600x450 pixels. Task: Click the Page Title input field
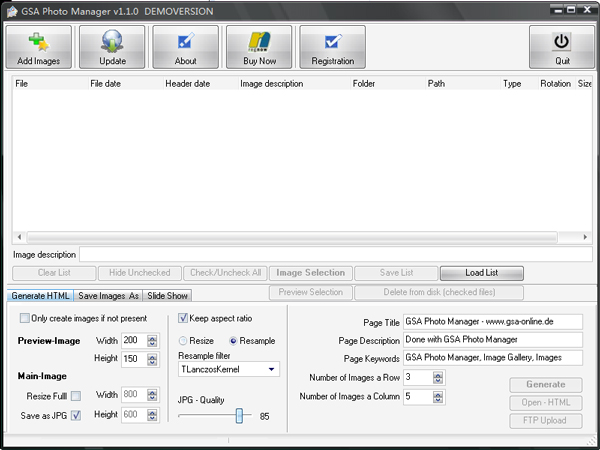tap(493, 321)
